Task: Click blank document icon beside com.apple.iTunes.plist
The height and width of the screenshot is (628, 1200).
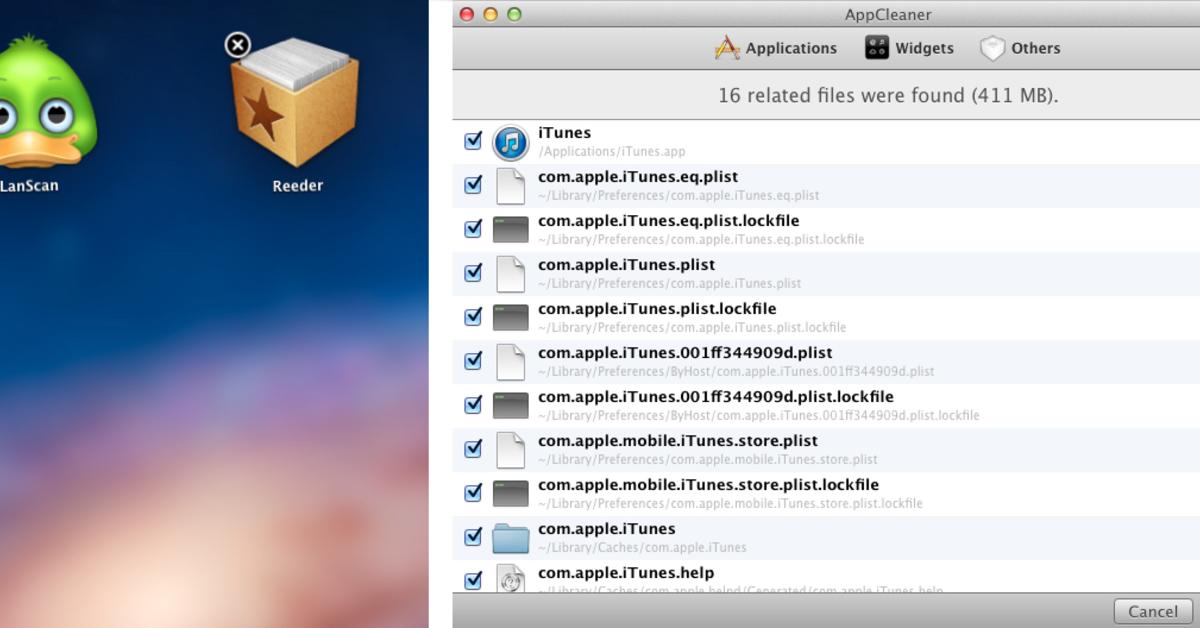Action: click(x=510, y=274)
